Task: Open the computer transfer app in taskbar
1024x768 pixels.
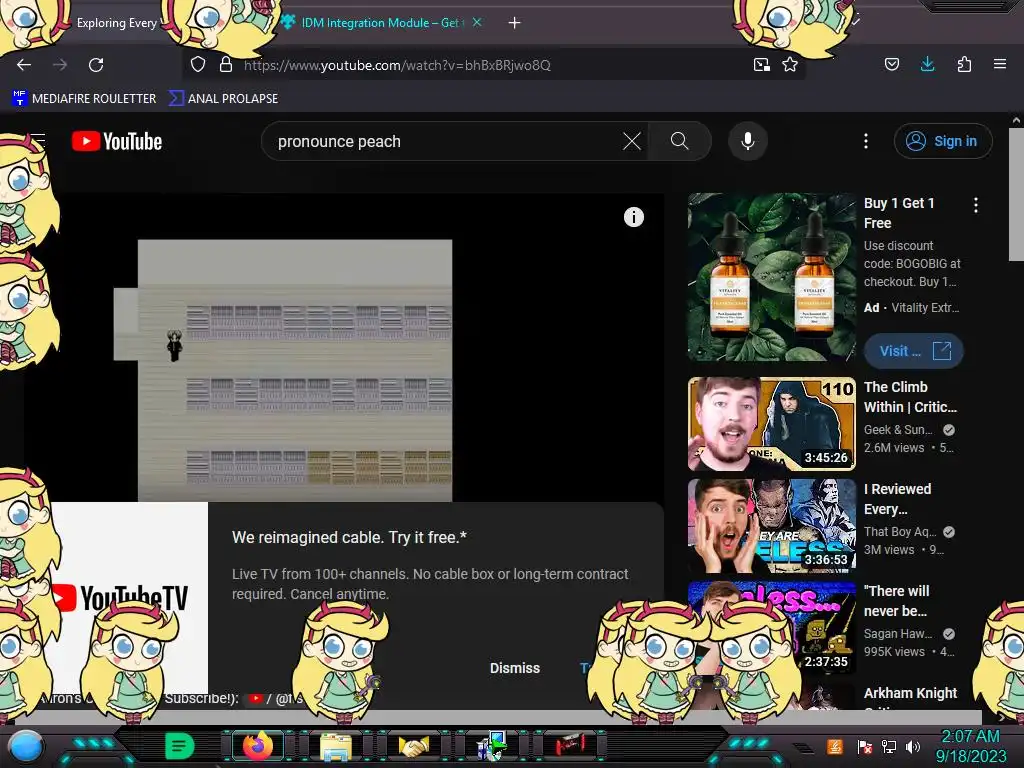Action: [492, 746]
